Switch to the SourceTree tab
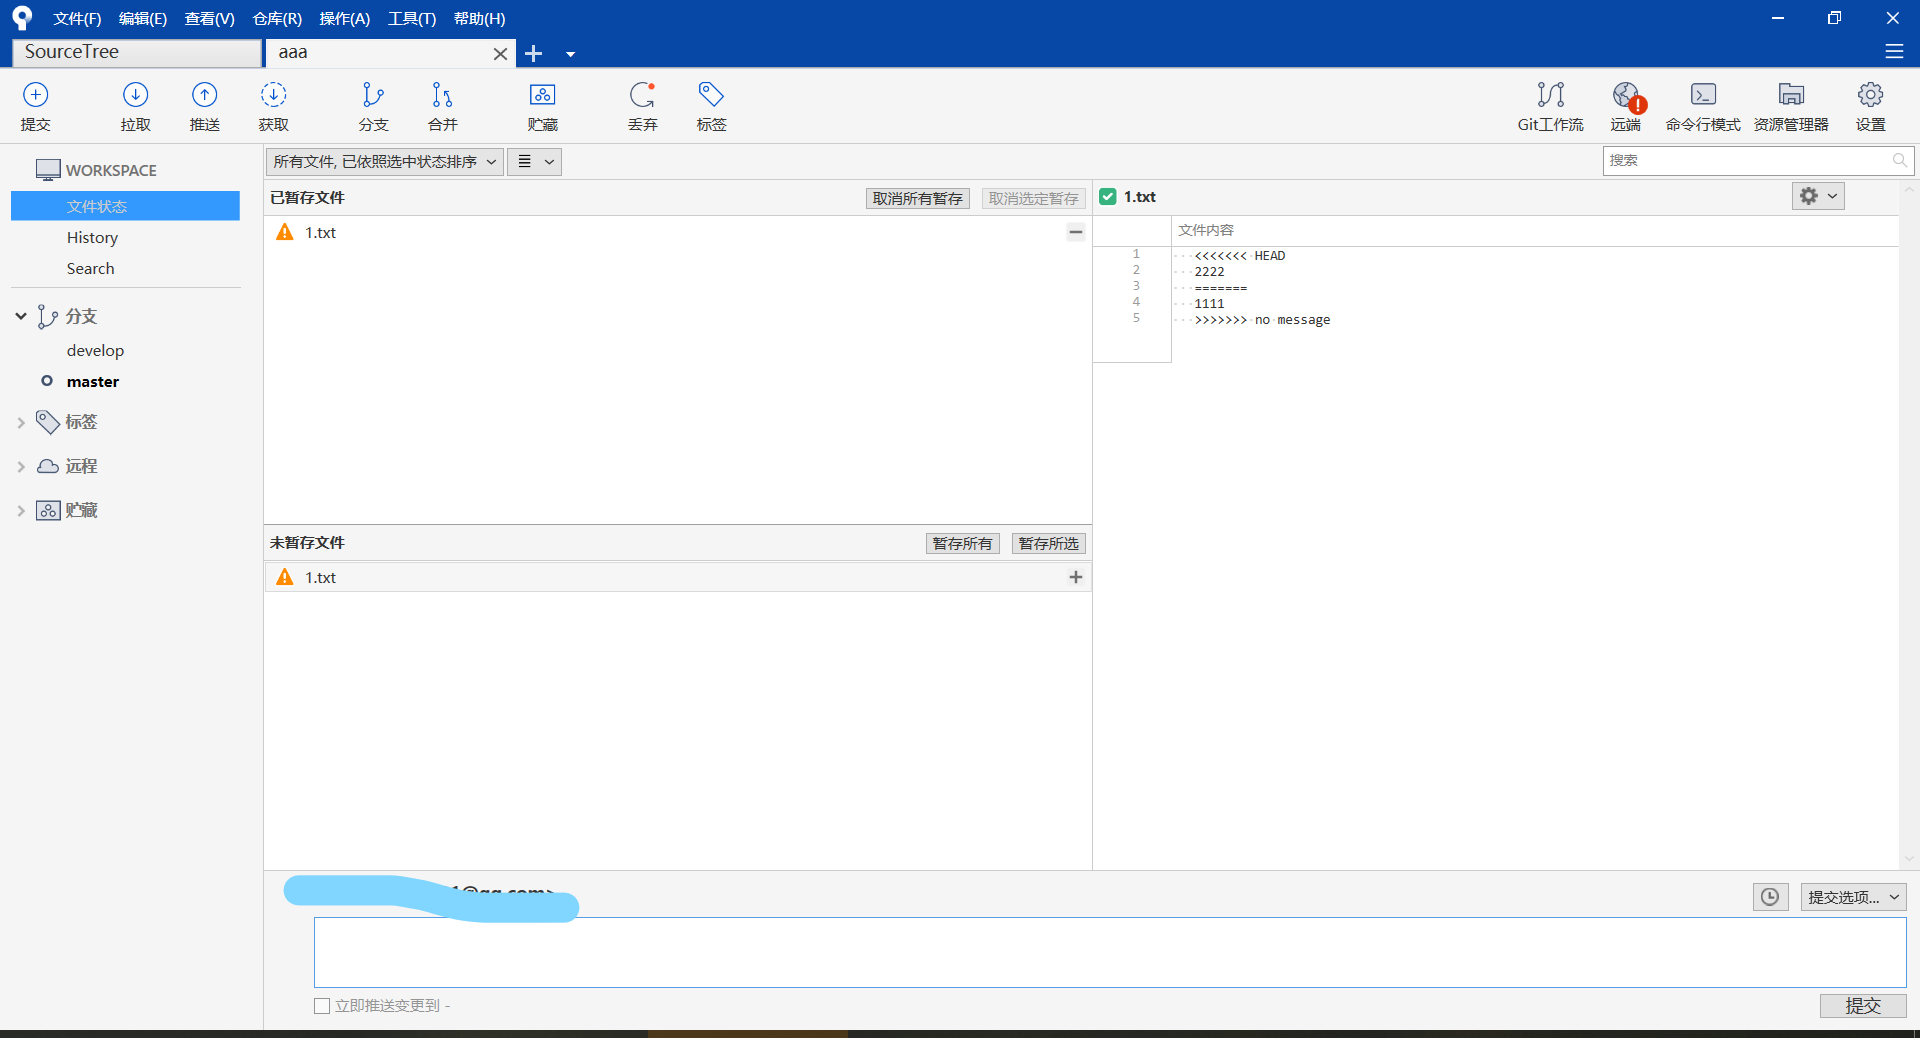This screenshot has height=1038, width=1920. coord(137,52)
